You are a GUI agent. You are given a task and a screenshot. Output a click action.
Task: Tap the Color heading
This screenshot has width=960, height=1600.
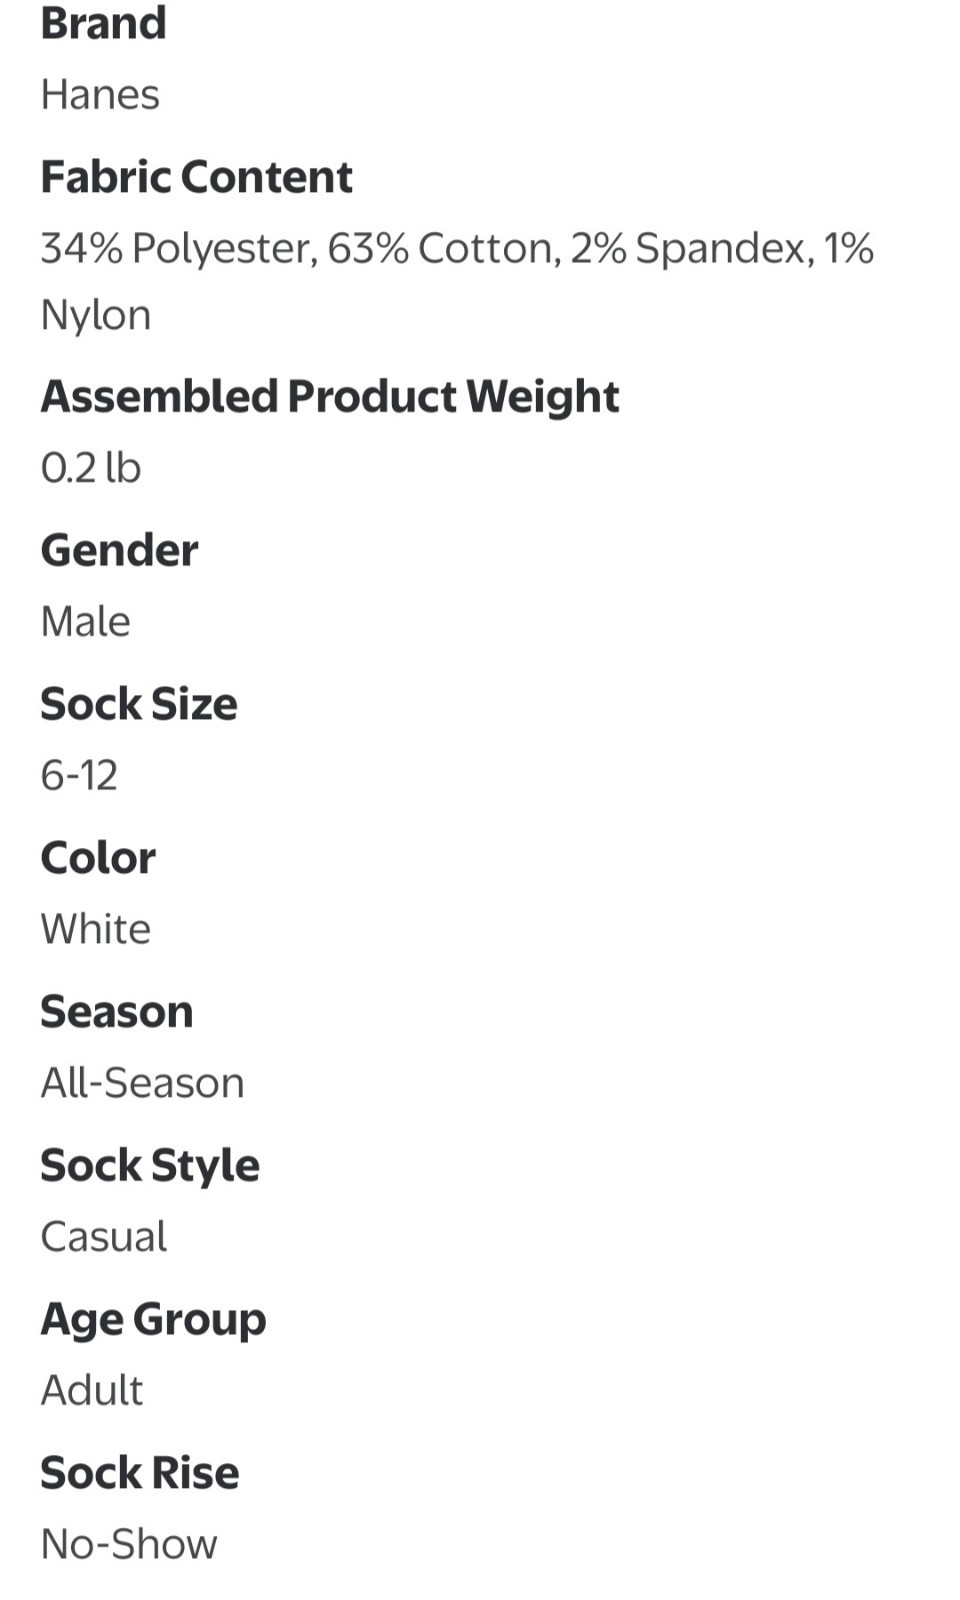click(98, 858)
